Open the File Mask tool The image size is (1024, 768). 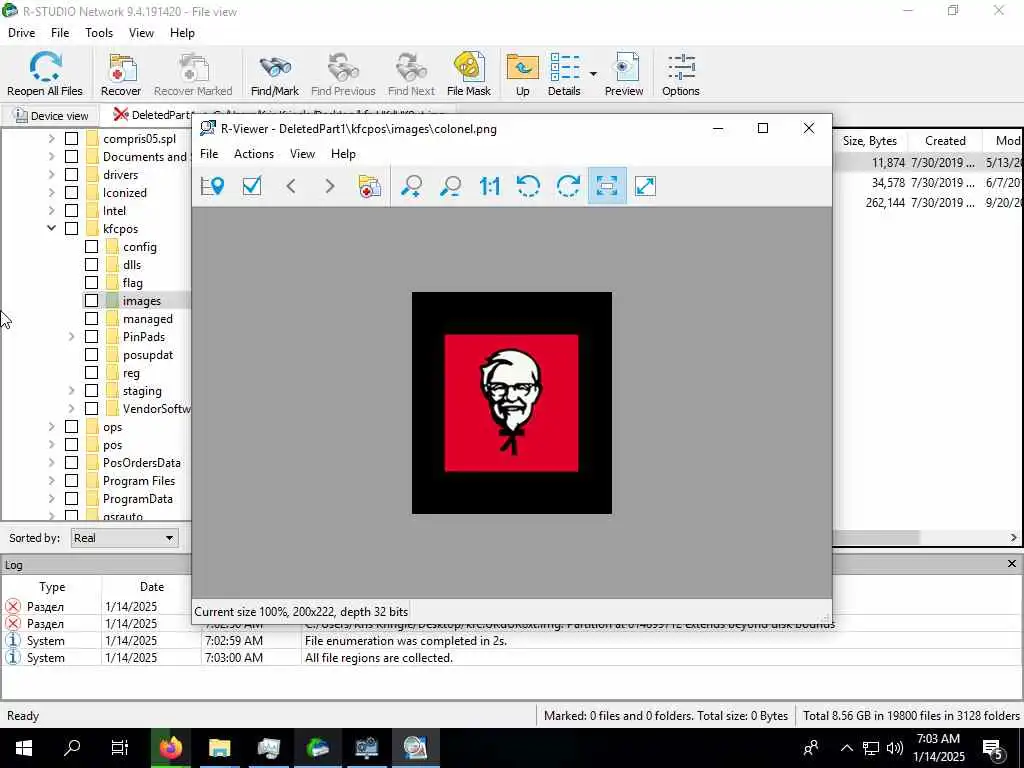(x=469, y=74)
